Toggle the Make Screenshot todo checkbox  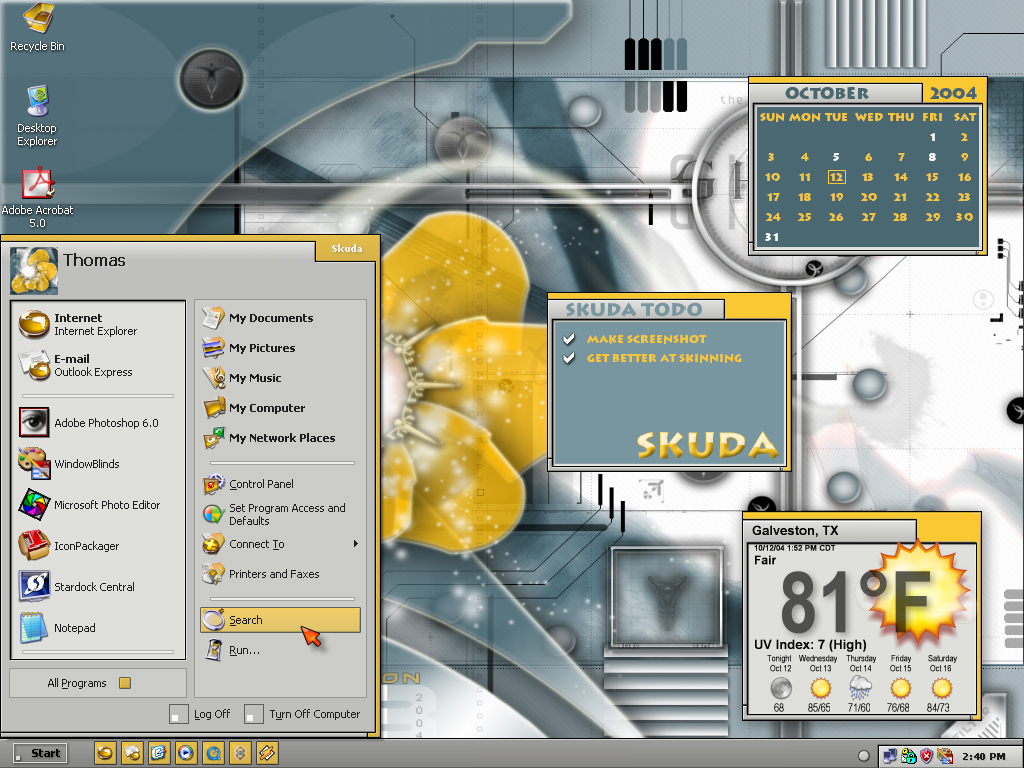click(569, 339)
